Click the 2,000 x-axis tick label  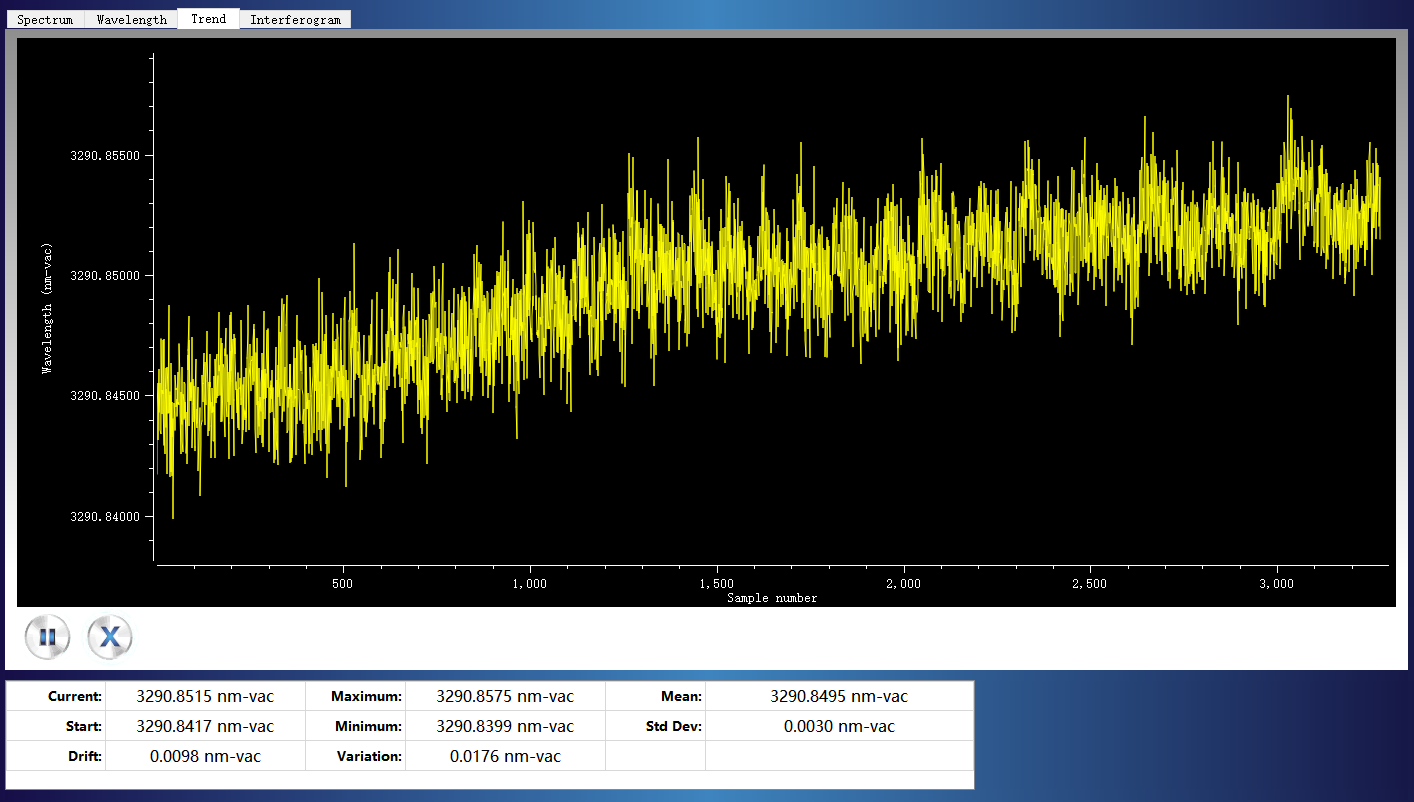tap(903, 584)
